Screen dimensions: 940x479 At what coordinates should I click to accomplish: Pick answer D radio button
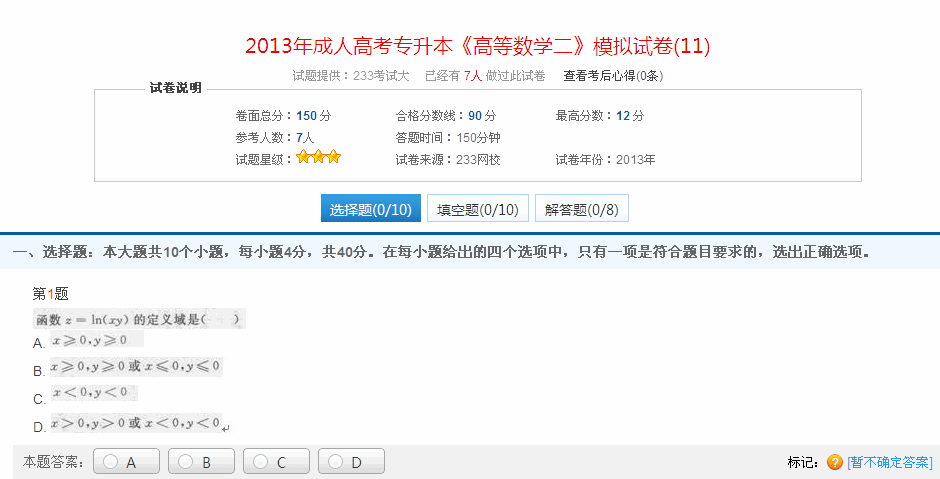(x=335, y=462)
